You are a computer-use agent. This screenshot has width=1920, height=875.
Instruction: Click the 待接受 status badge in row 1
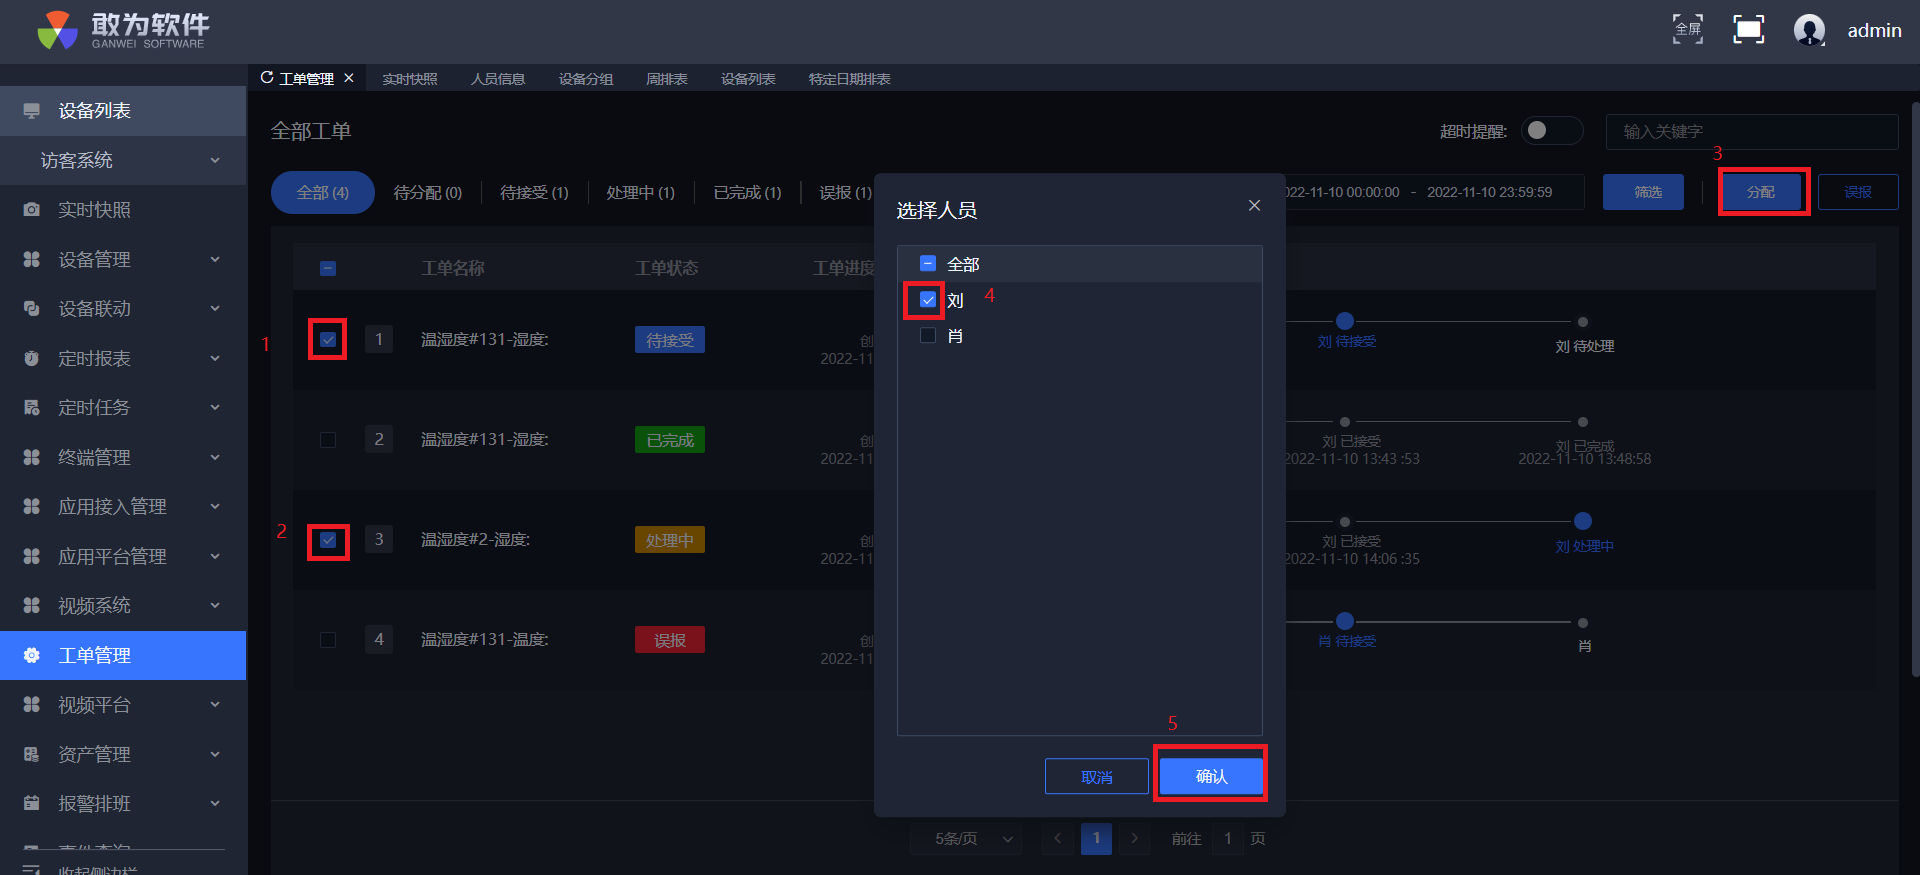(x=670, y=340)
